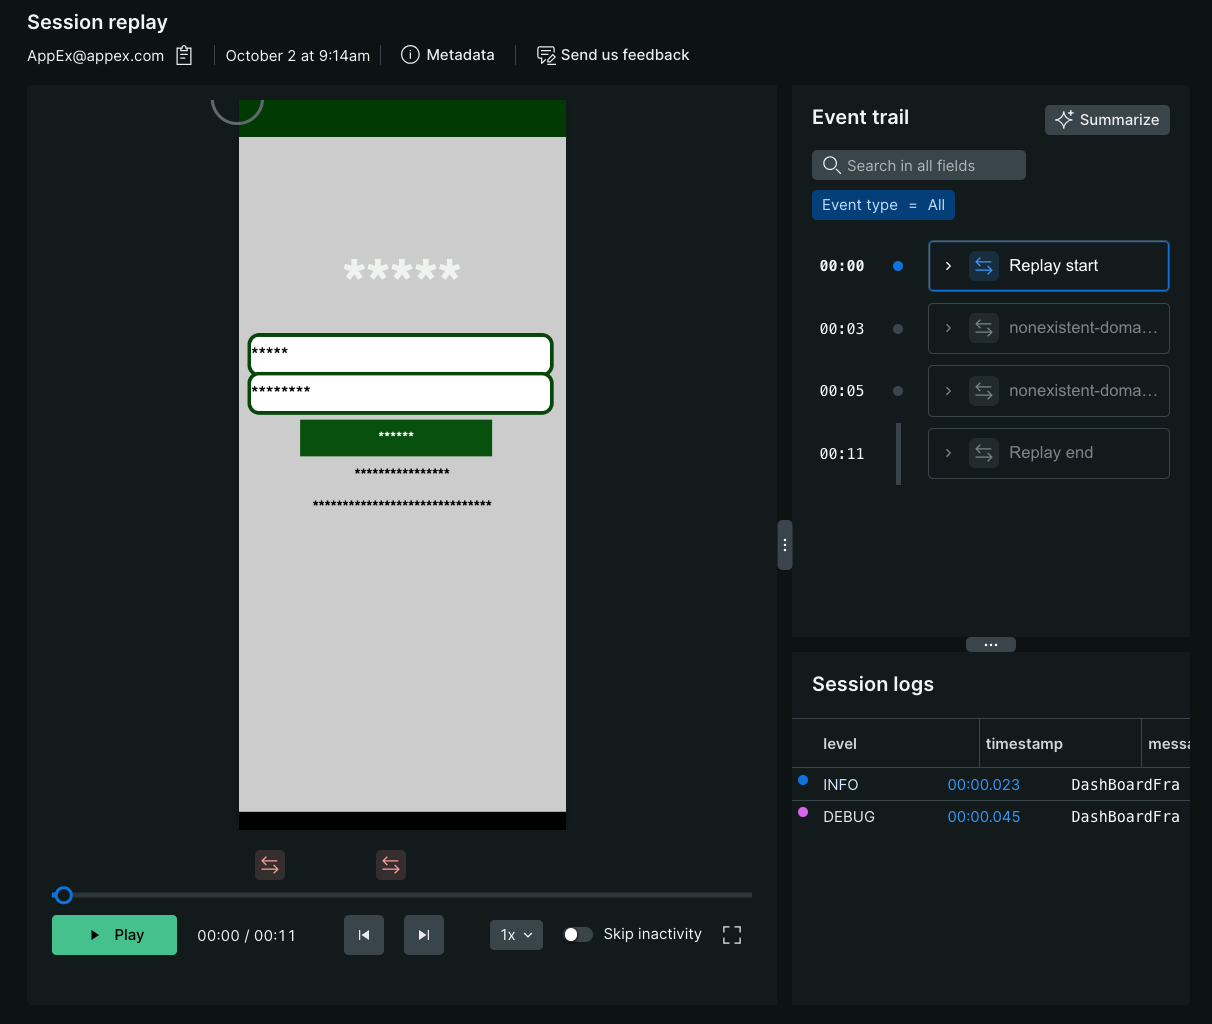1212x1024 pixels.
Task: Enter fullscreen replay mode
Action: pyautogui.click(x=732, y=935)
